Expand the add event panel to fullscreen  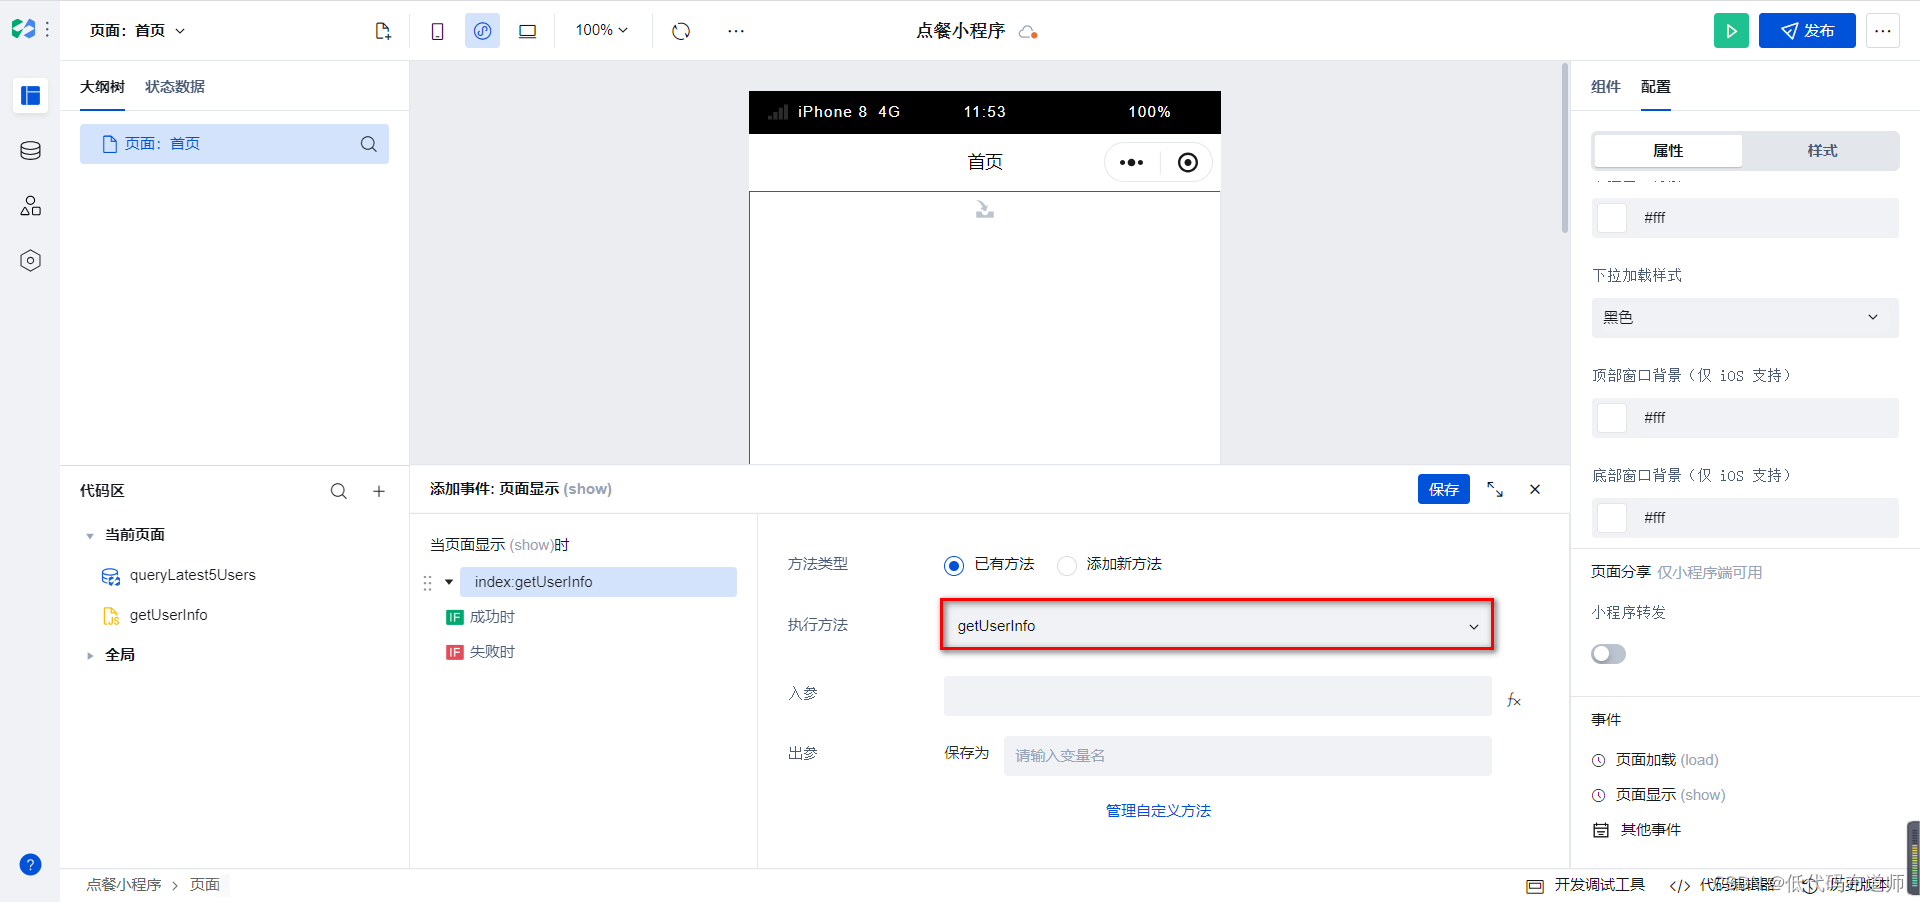1495,489
